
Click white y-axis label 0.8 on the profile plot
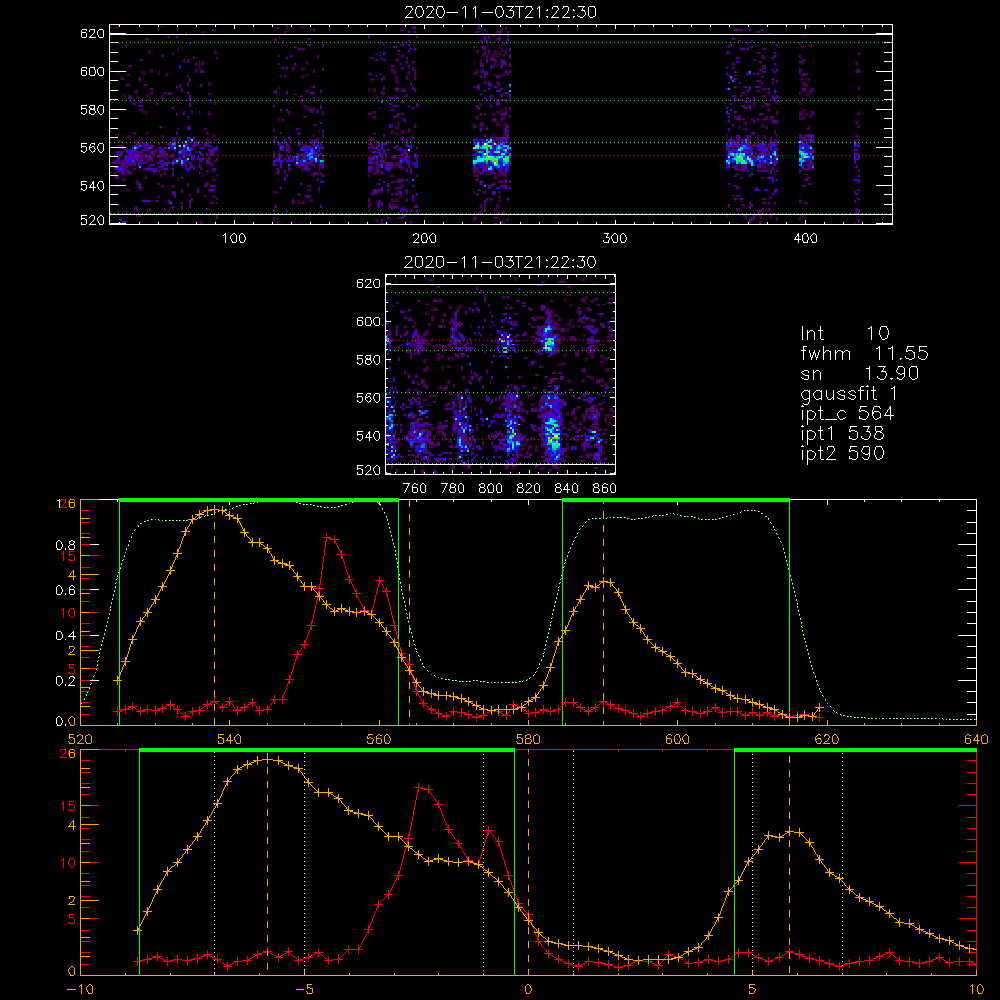67,545
